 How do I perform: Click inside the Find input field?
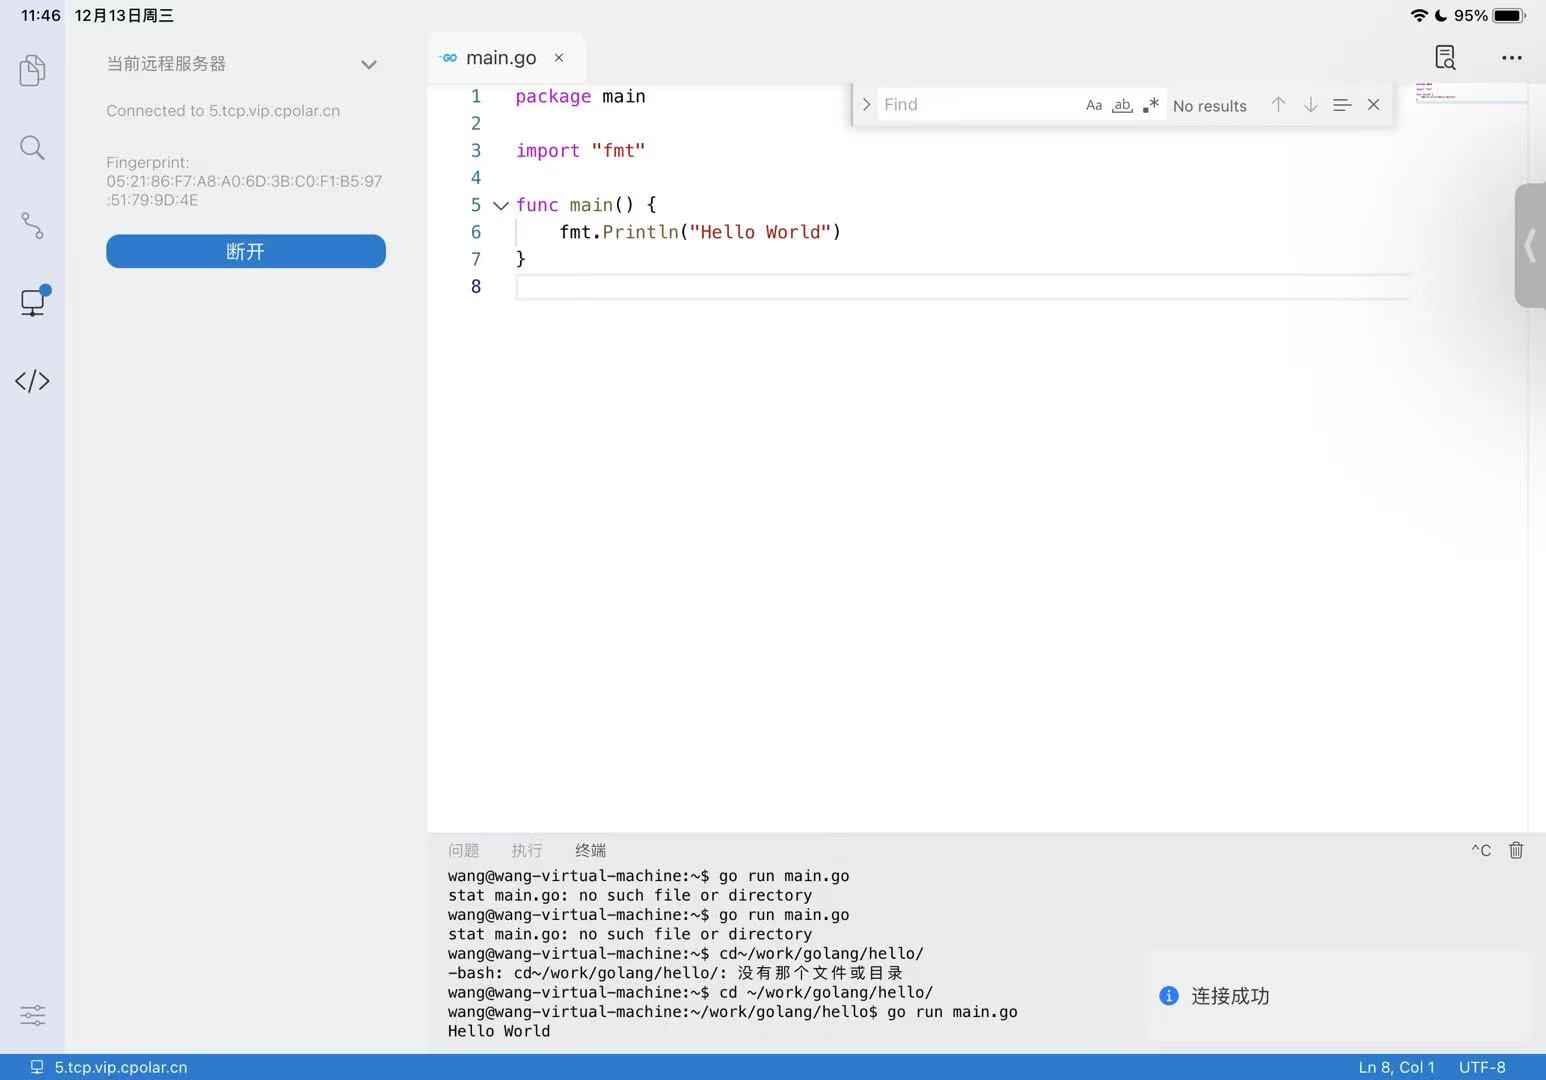tap(978, 104)
